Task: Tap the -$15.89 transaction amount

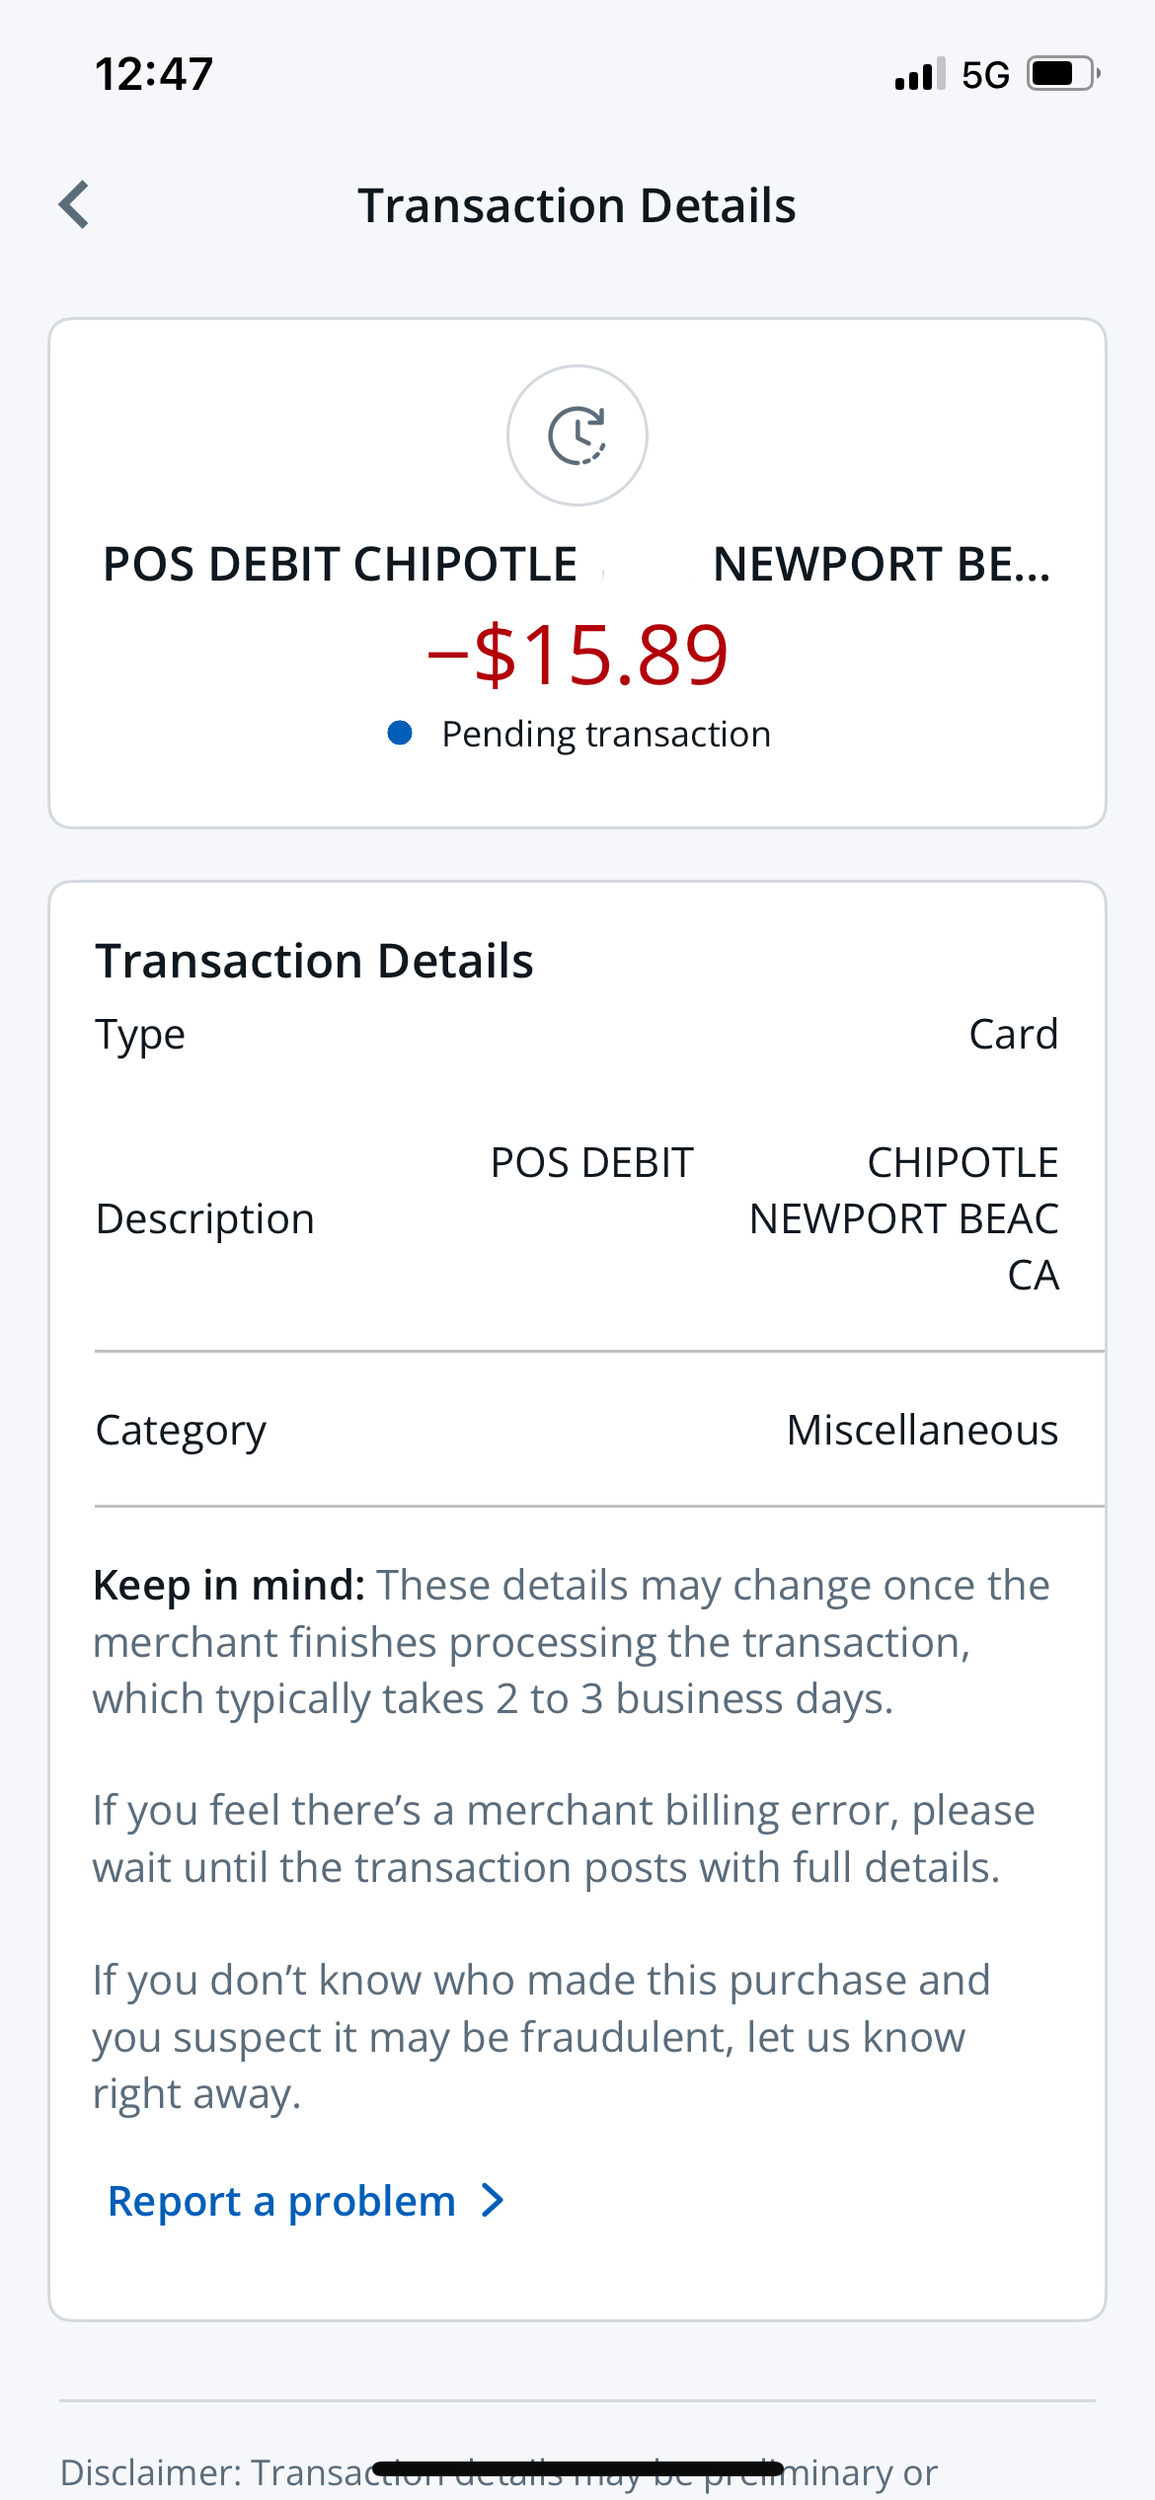Action: pyautogui.click(x=577, y=655)
